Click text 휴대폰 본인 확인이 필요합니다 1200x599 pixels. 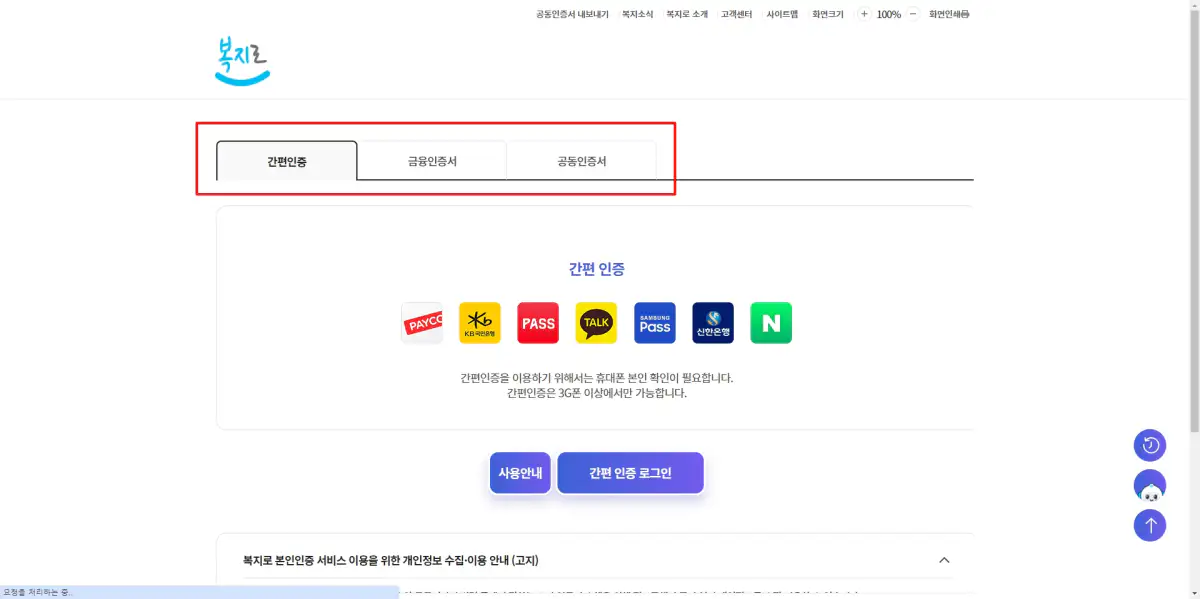pyautogui.click(x=663, y=378)
